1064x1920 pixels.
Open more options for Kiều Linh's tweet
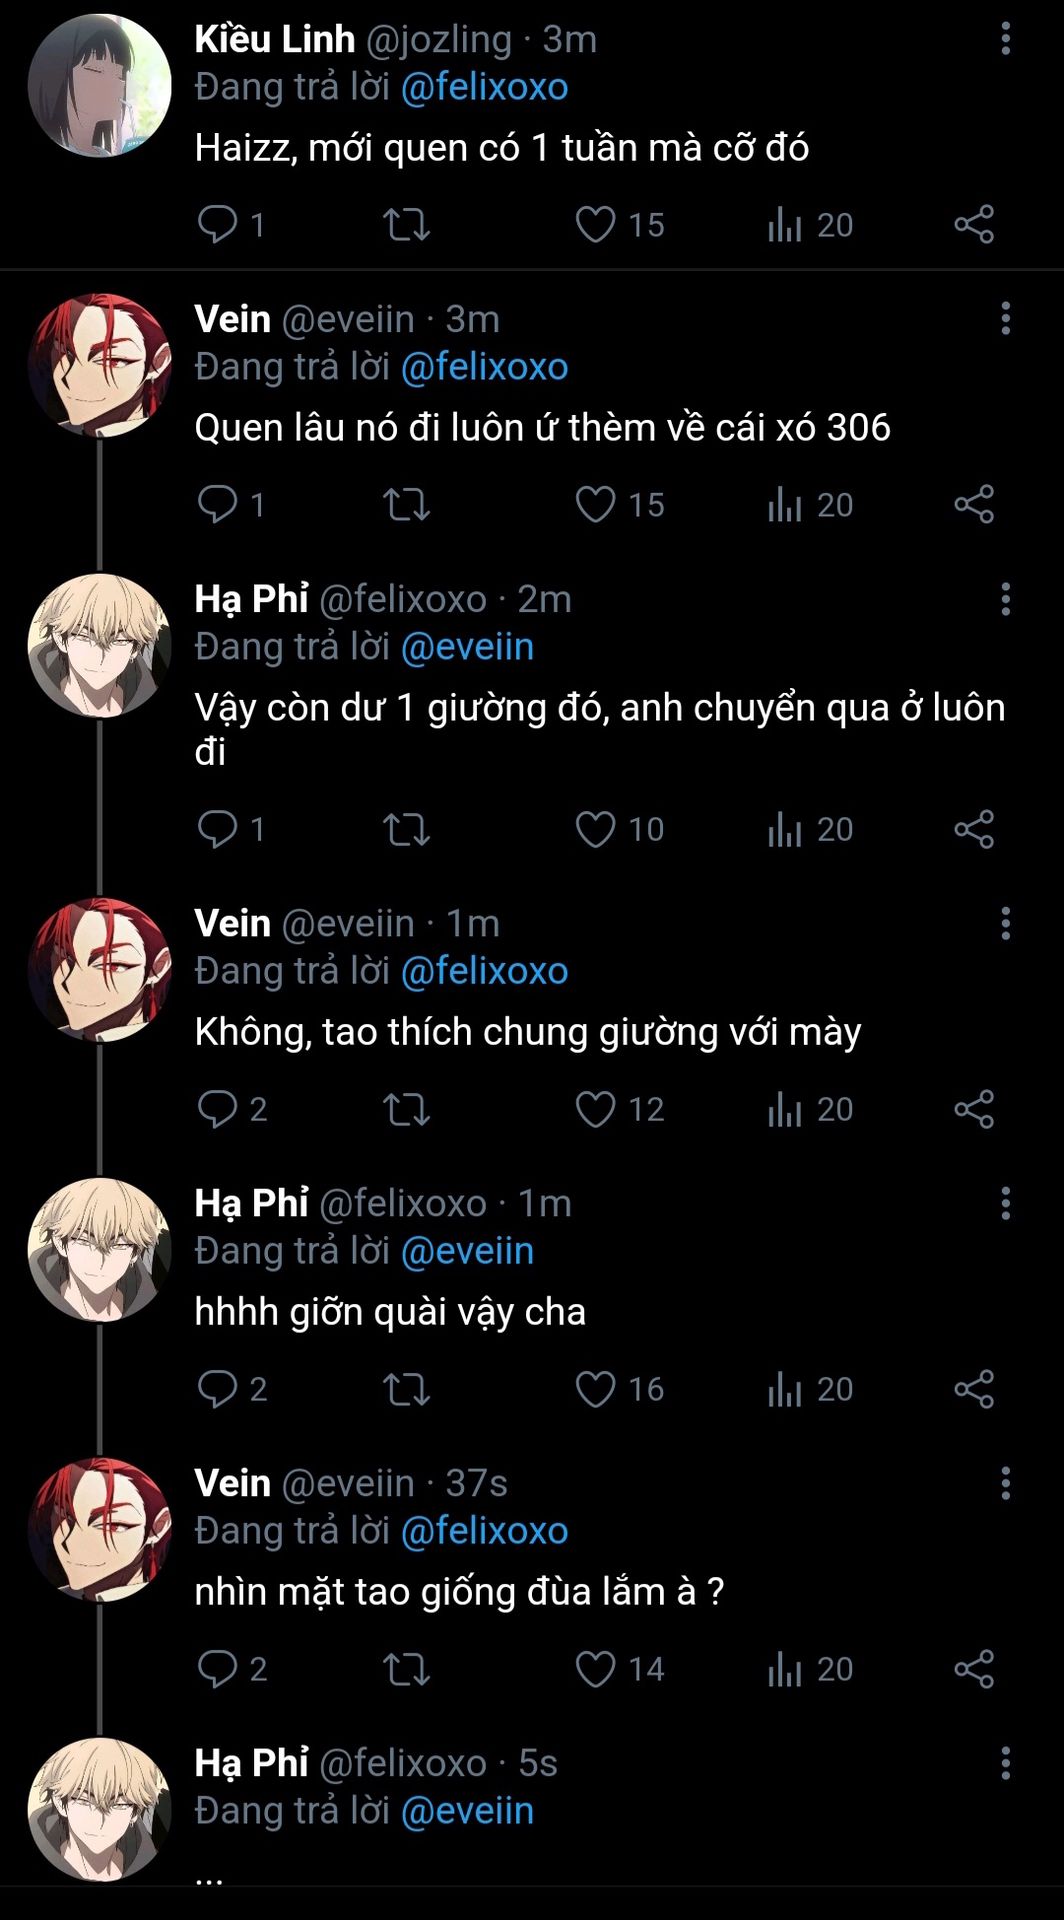click(1005, 39)
